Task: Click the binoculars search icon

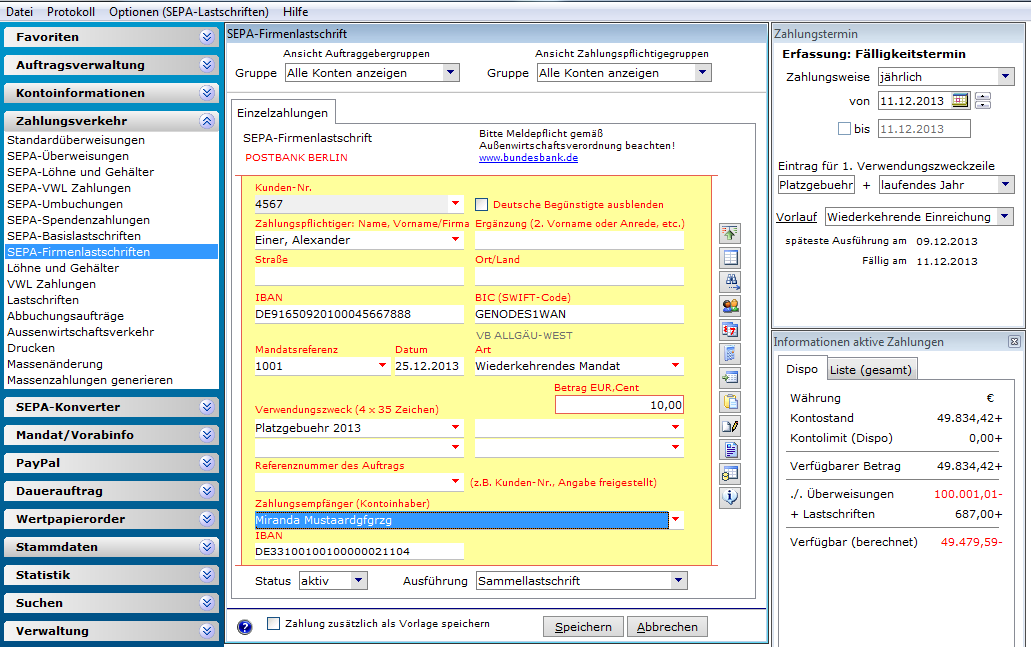Action: [x=730, y=281]
